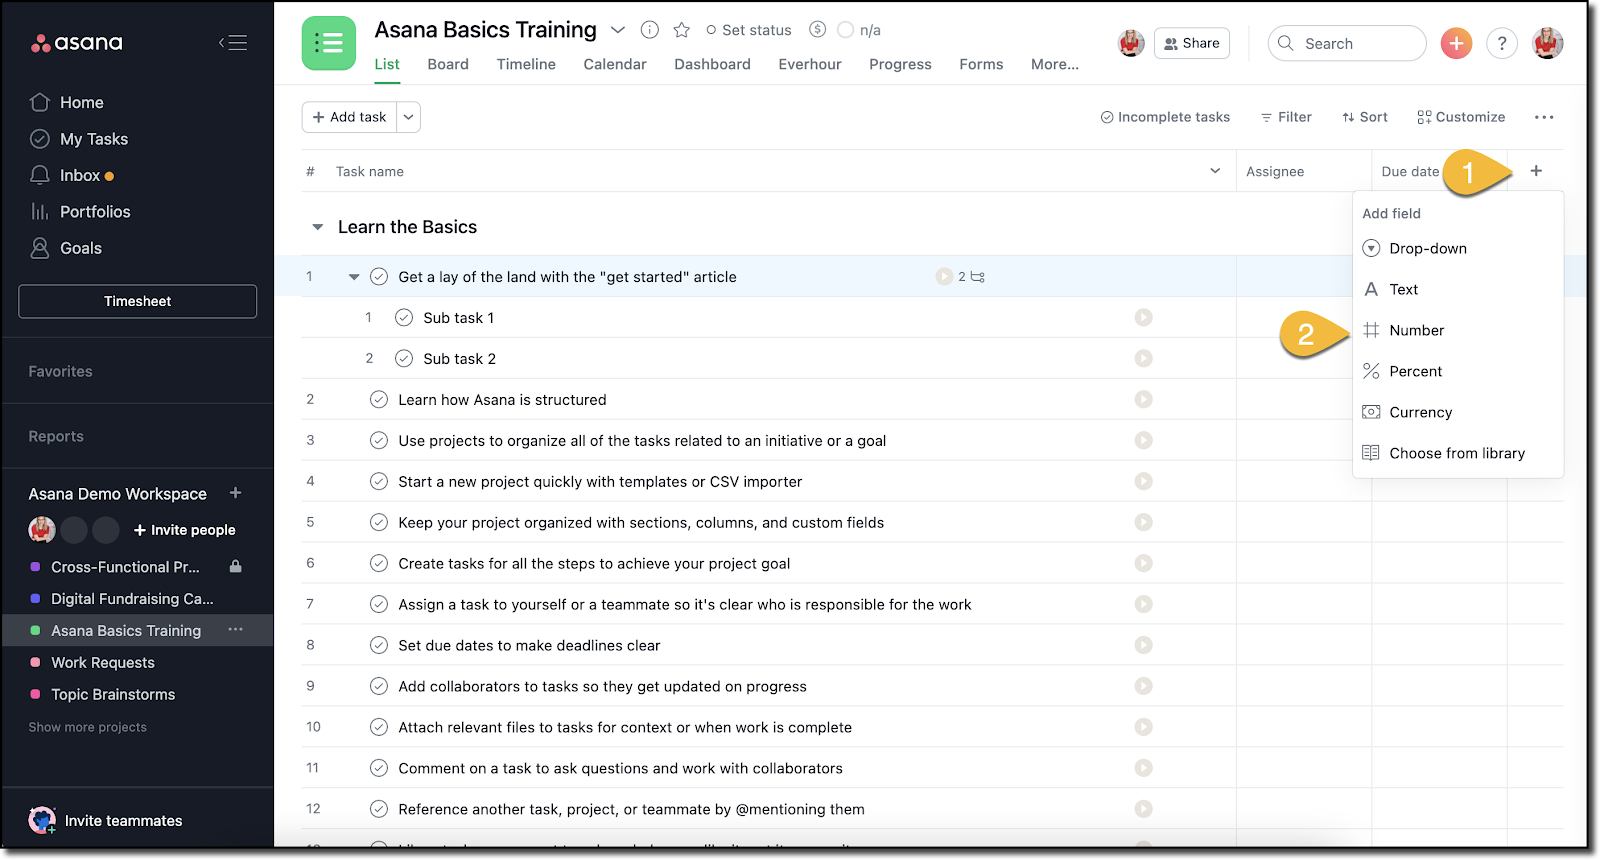Click the Asana logo

(77, 43)
